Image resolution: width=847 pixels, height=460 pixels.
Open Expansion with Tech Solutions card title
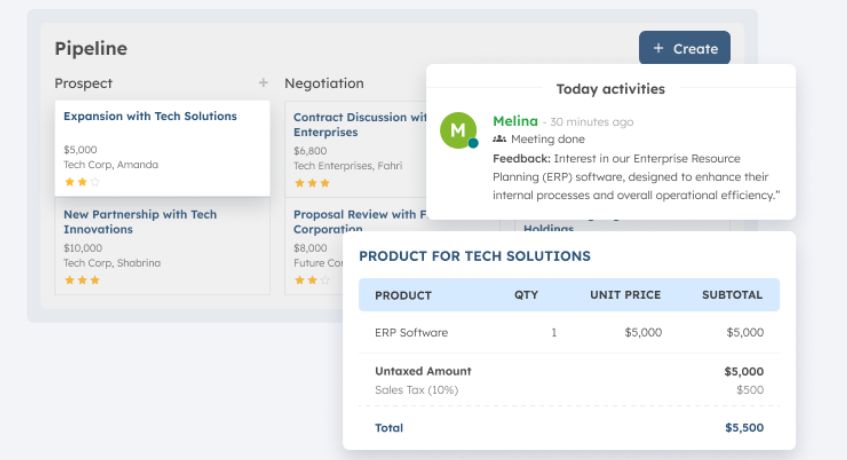point(150,116)
